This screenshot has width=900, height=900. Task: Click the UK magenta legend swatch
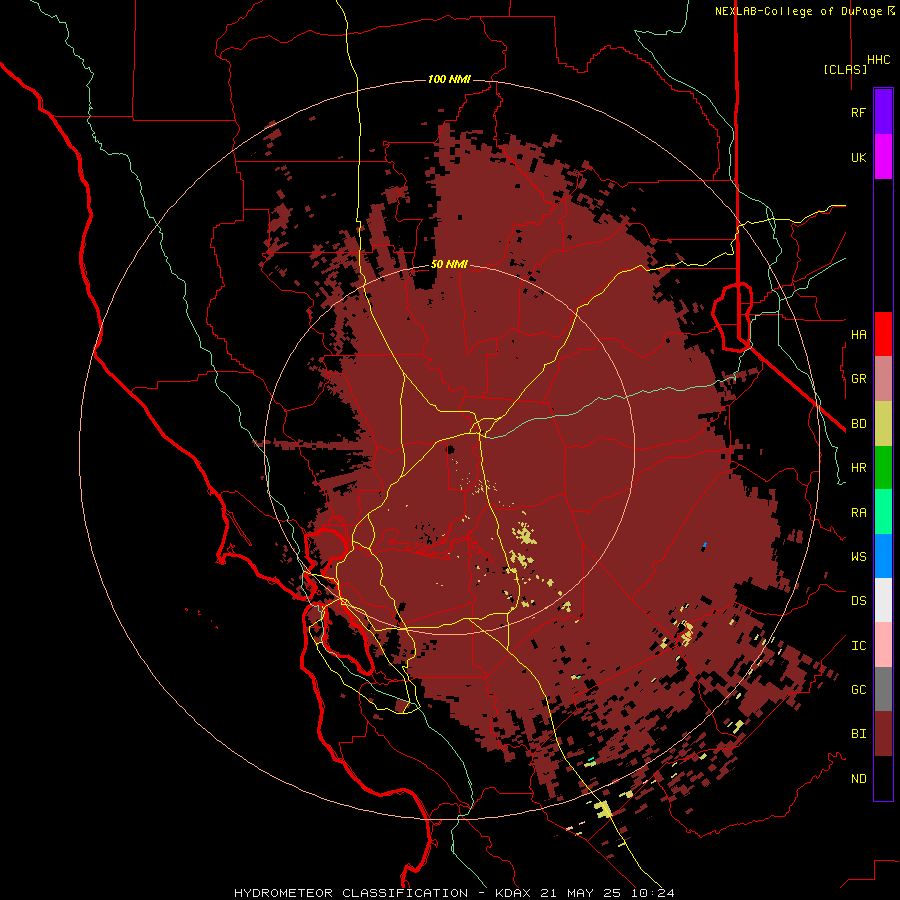[883, 157]
